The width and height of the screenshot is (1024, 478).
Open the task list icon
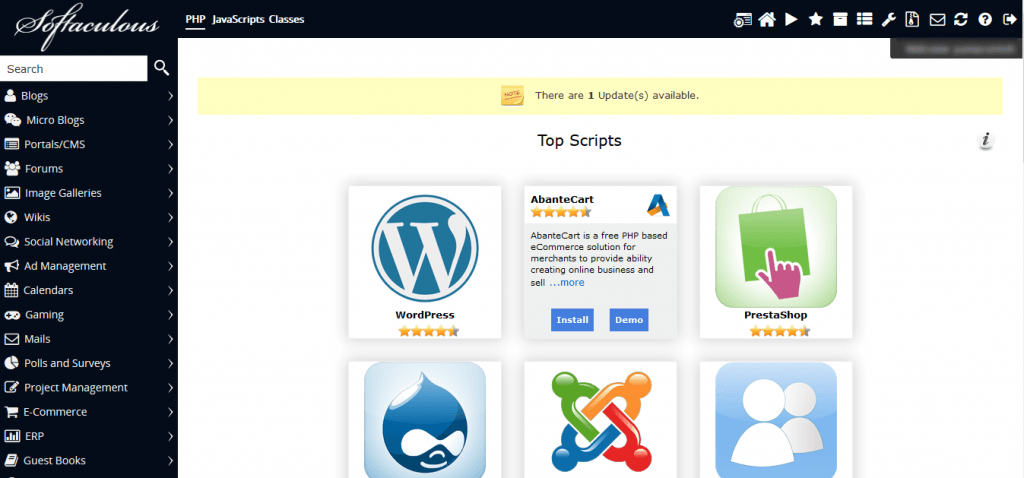point(865,20)
